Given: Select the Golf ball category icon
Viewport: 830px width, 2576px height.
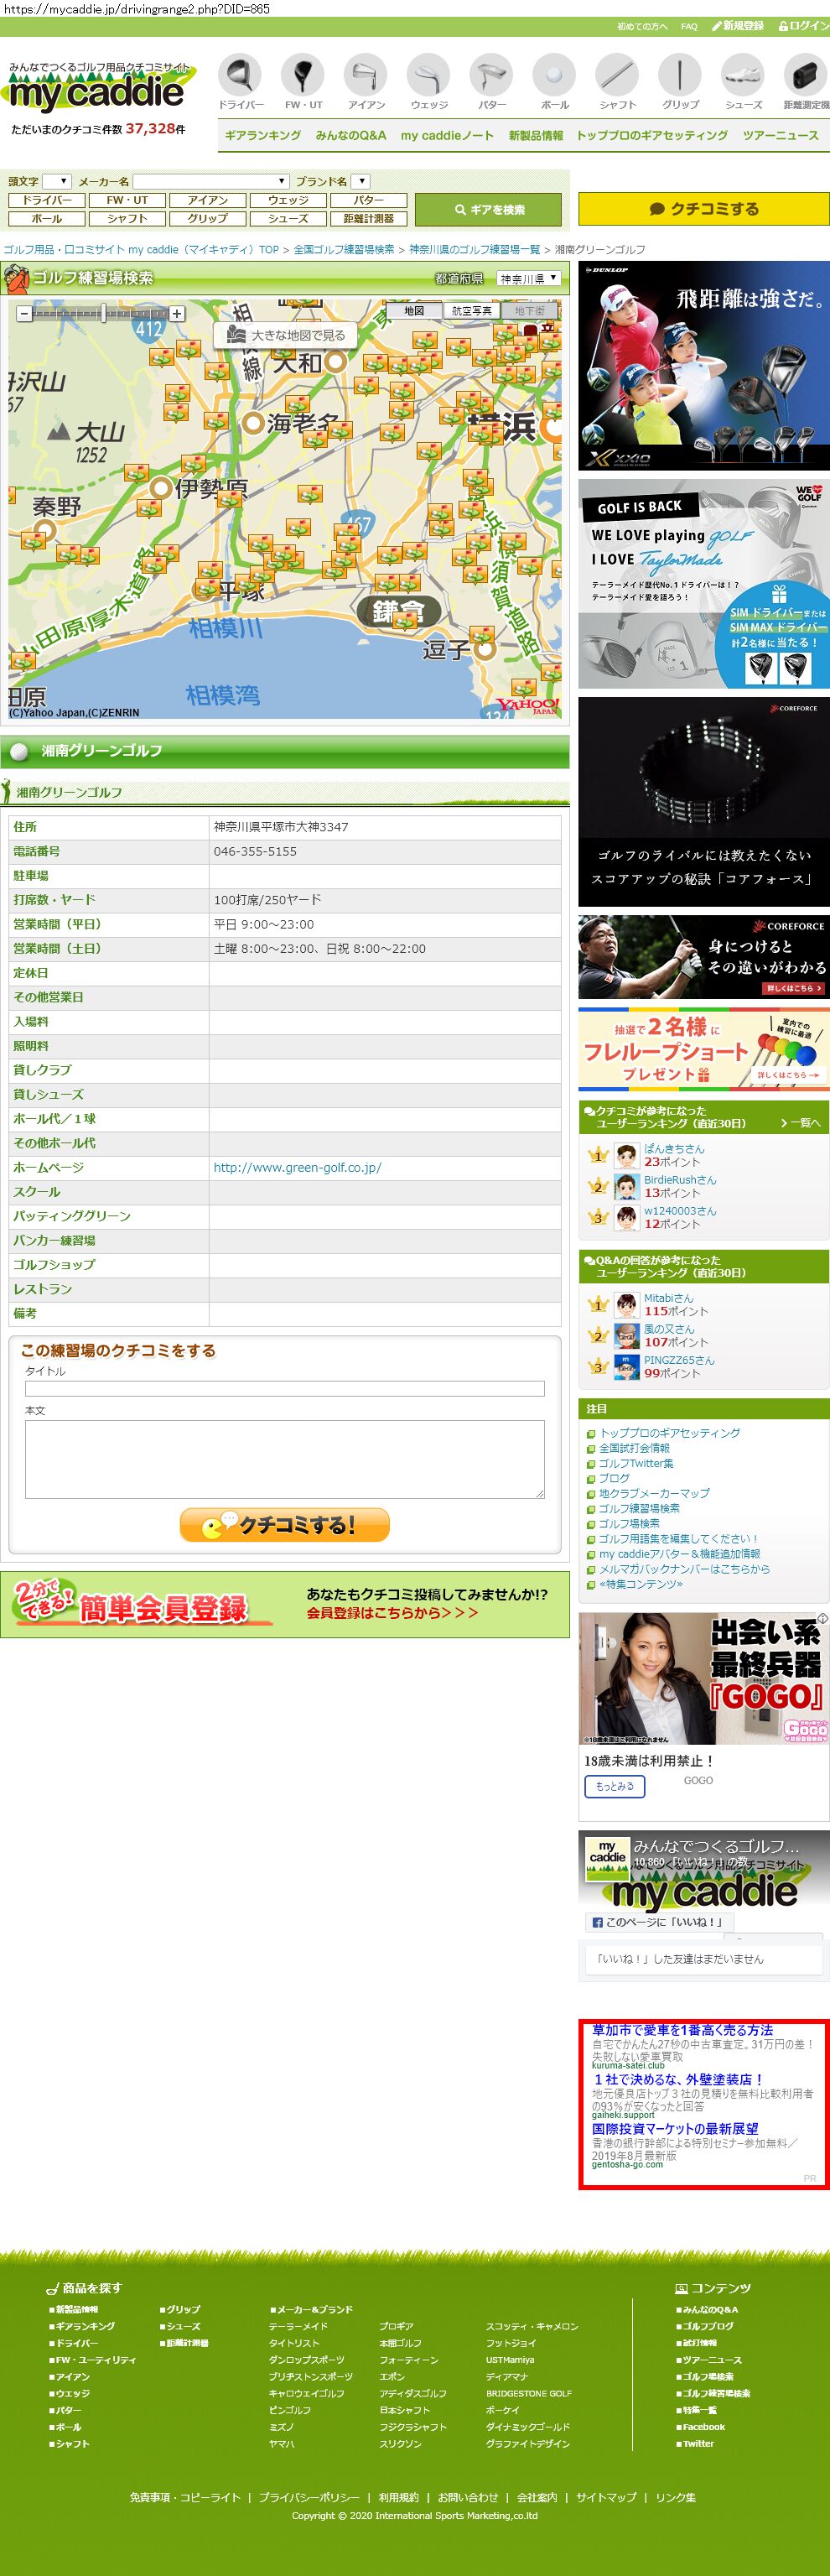Looking at the screenshot, I should [554, 75].
